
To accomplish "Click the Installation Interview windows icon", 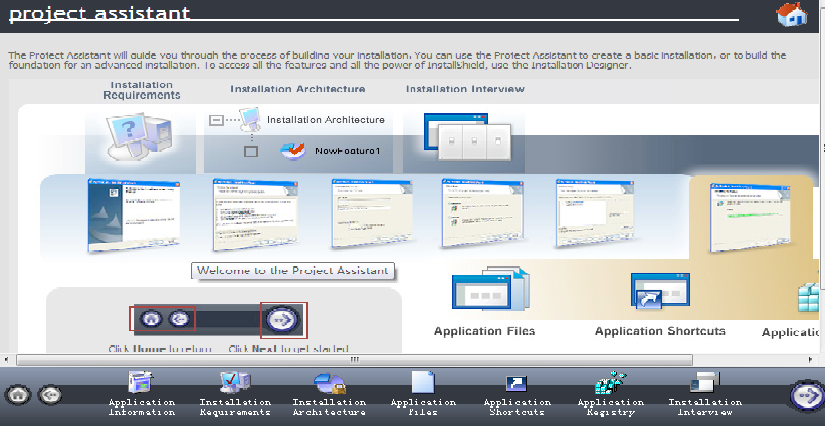I will tap(467, 136).
